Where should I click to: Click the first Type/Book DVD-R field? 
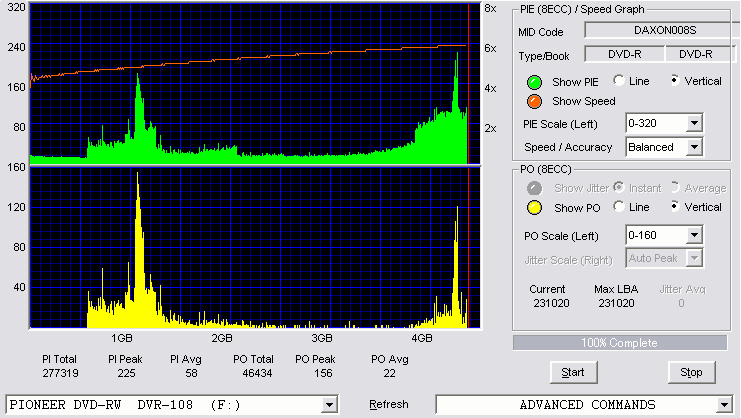point(625,54)
